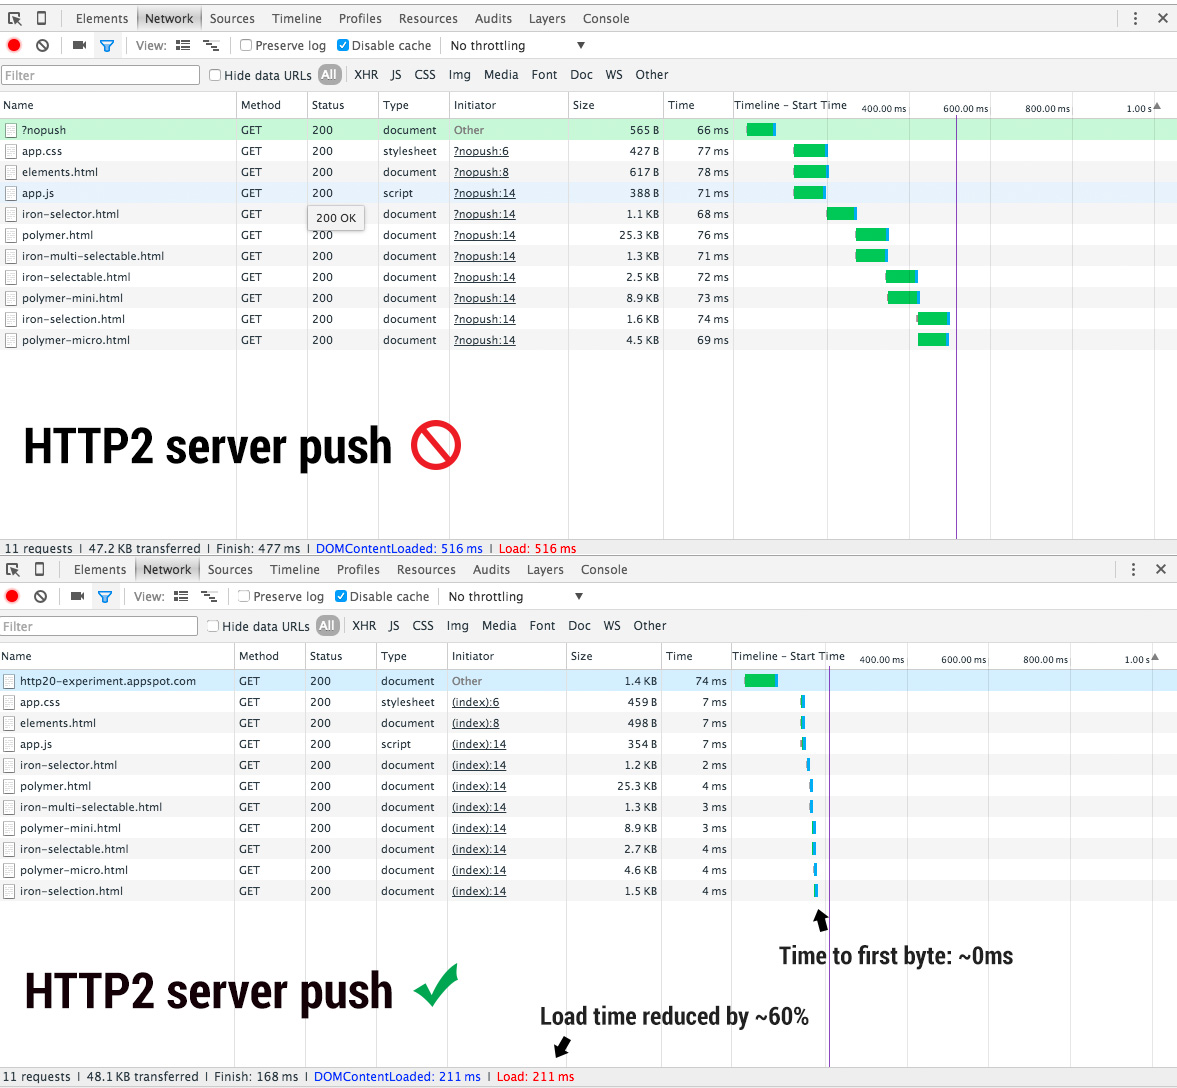Click timeline bar for ?nopush request
1177x1088 pixels.
[760, 130]
